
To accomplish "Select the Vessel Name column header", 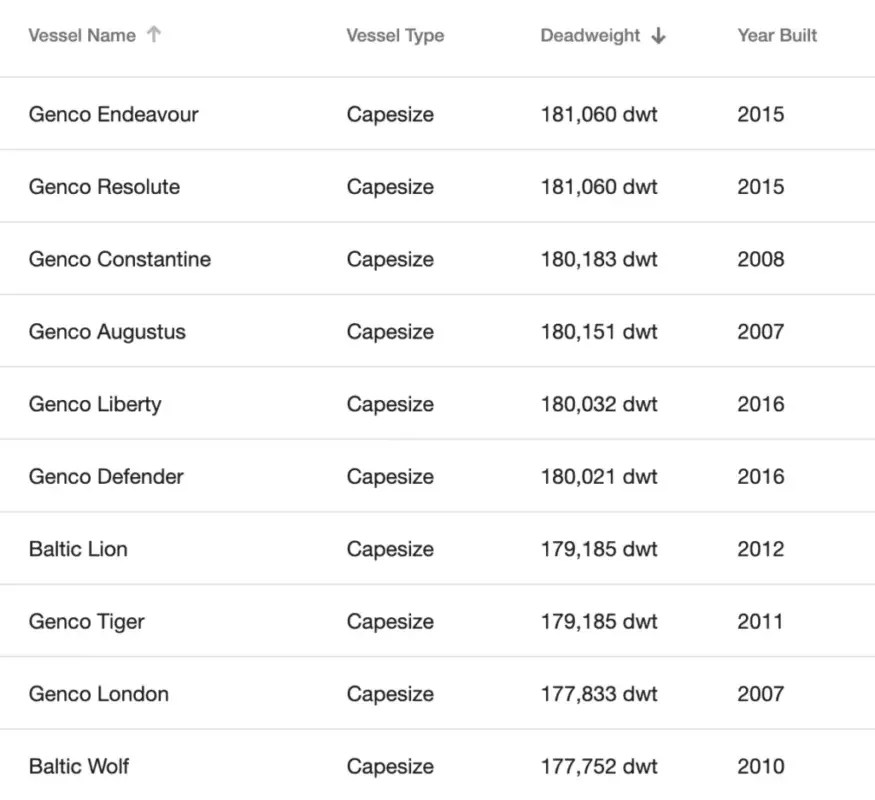I will pyautogui.click(x=81, y=35).
